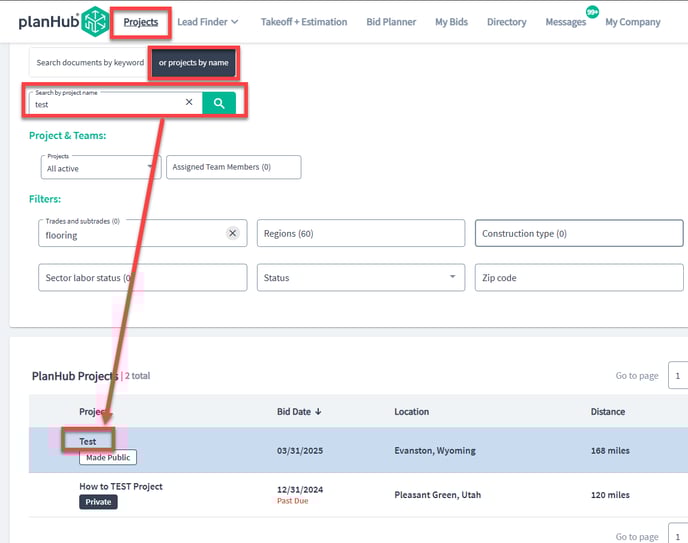The image size is (688, 543).
Task: Click the 'PlanHub Projects' heading
Action: tap(75, 376)
